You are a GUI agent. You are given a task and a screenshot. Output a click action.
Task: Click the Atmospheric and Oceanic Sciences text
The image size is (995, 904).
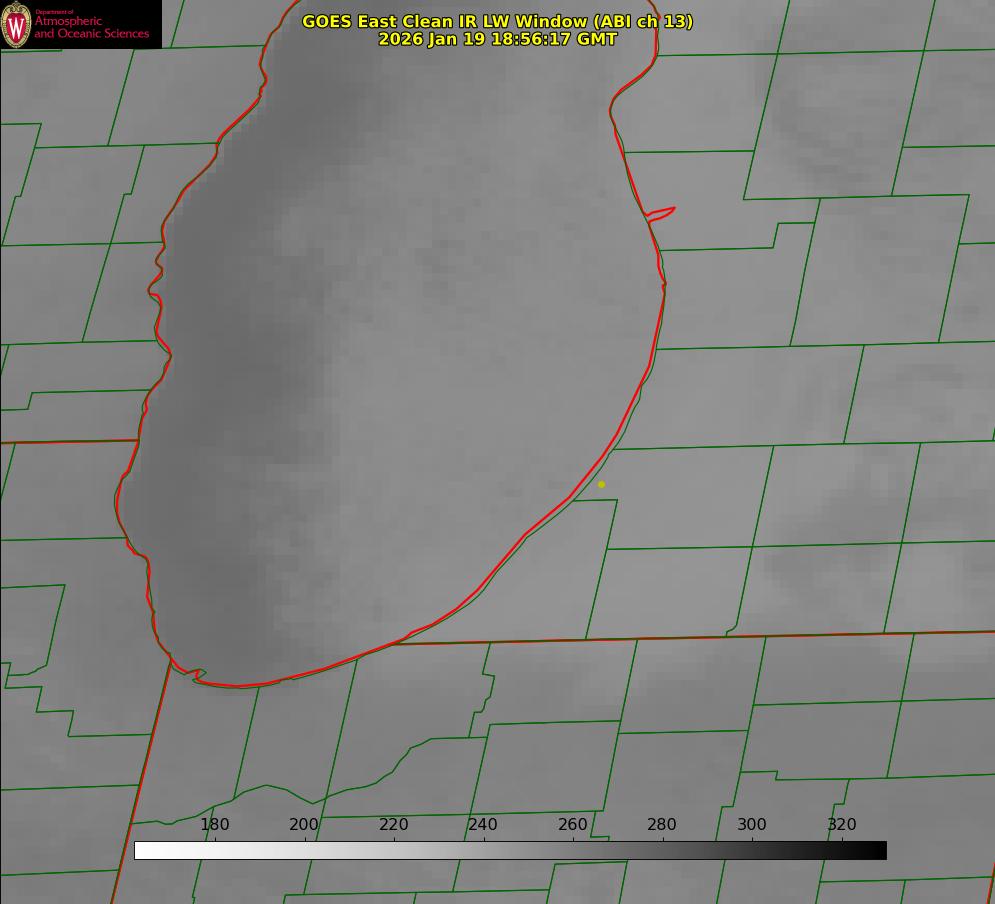tap(91, 27)
